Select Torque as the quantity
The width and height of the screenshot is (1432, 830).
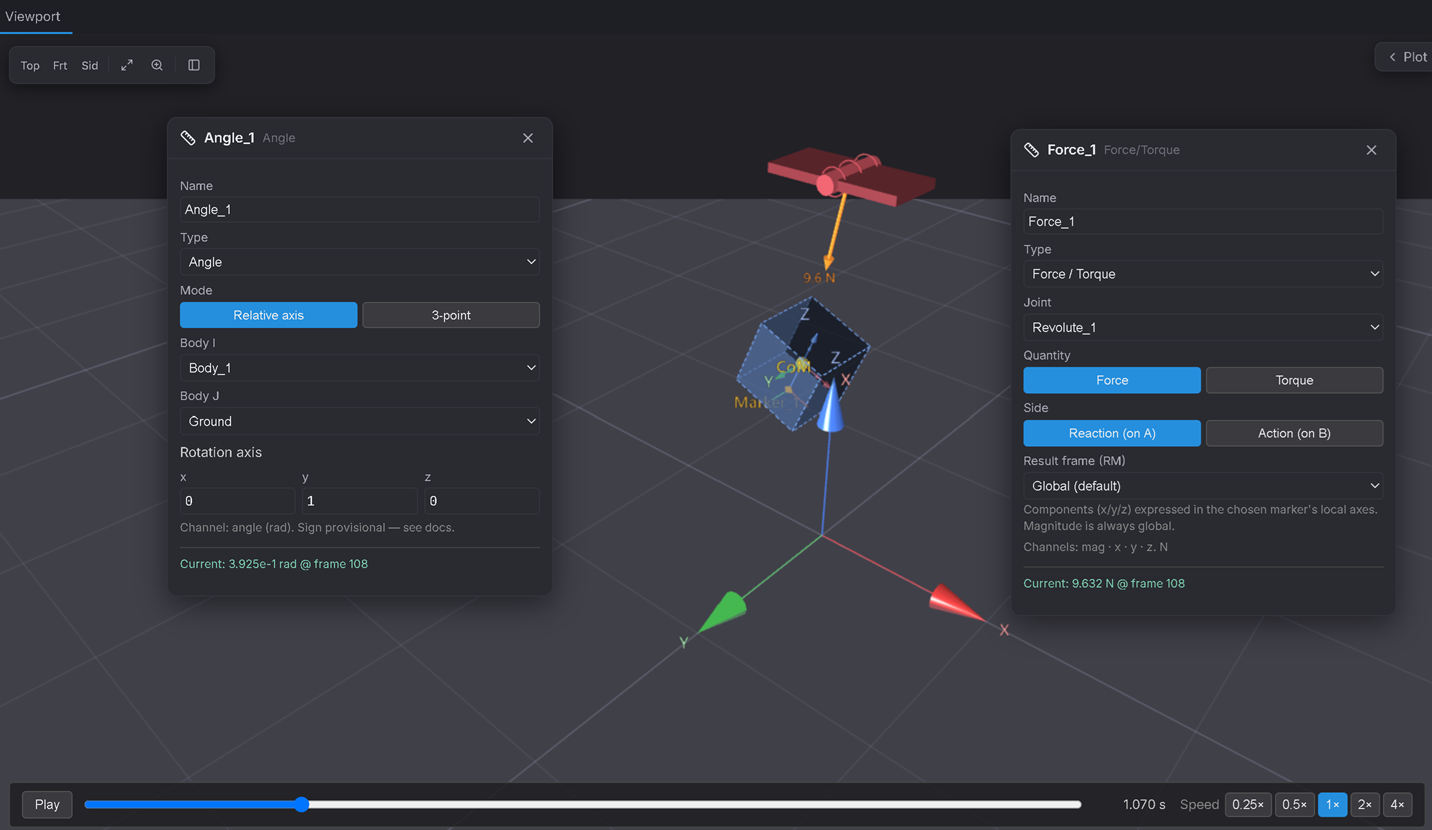[x=1294, y=380]
